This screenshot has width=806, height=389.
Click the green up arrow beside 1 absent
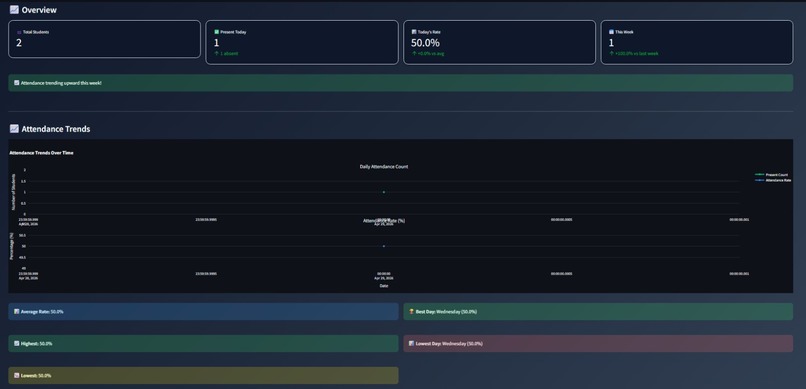(x=216, y=53)
